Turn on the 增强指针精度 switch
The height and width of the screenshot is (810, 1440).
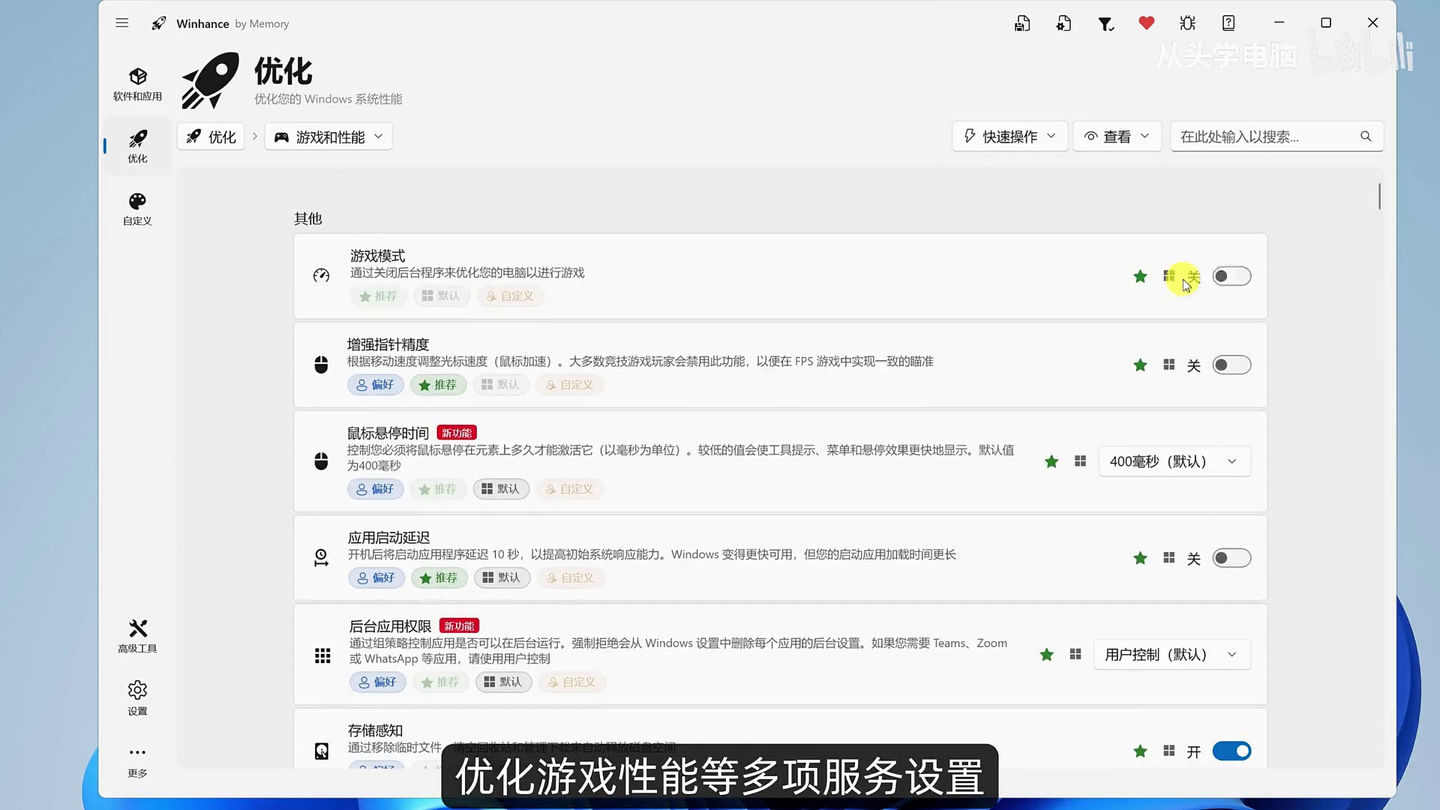click(x=1231, y=365)
